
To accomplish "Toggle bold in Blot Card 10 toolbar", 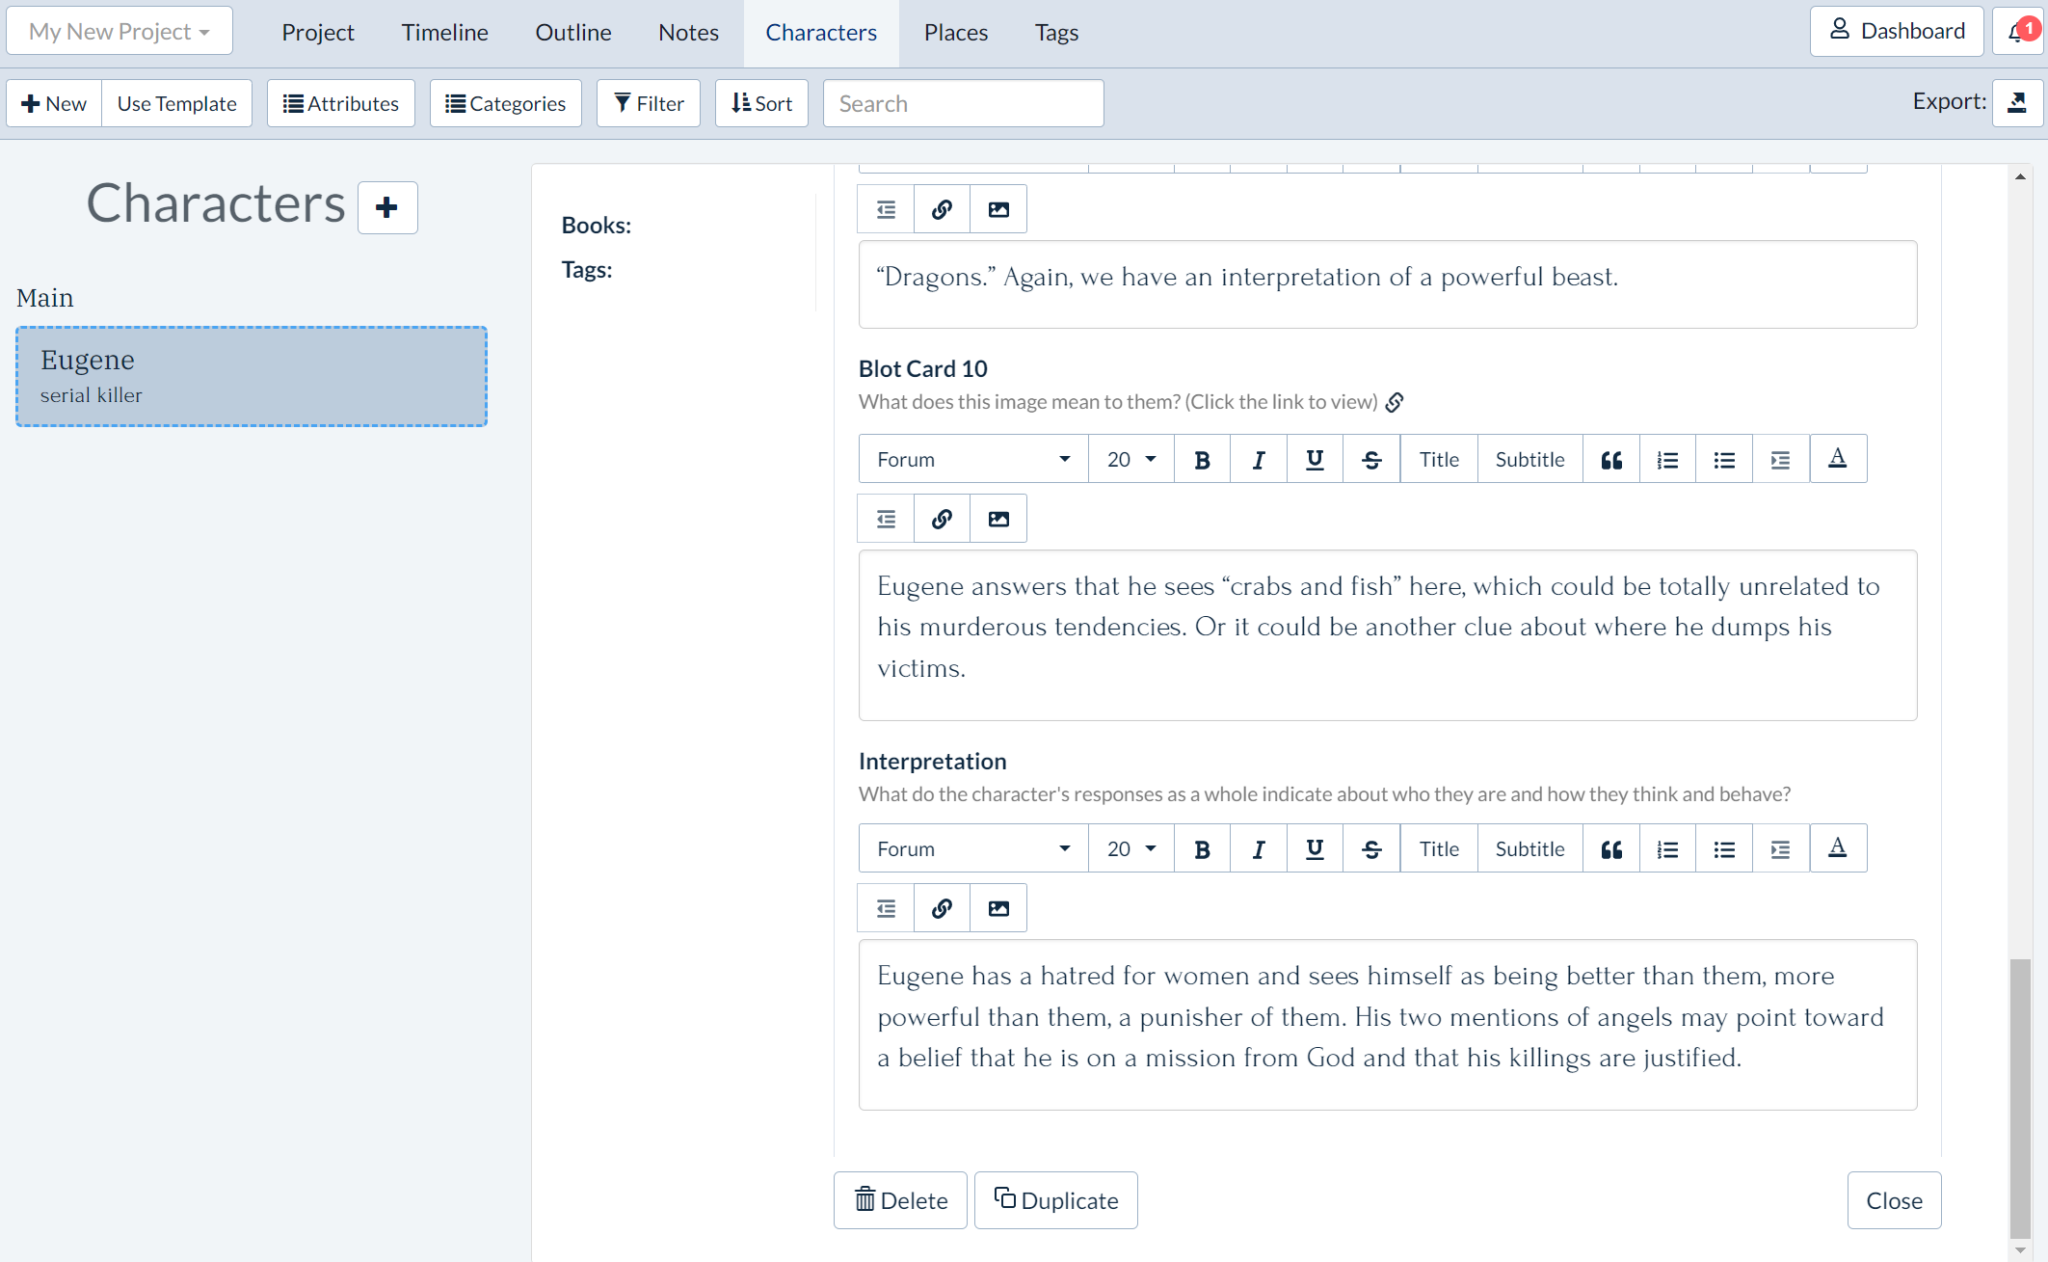I will point(1202,460).
